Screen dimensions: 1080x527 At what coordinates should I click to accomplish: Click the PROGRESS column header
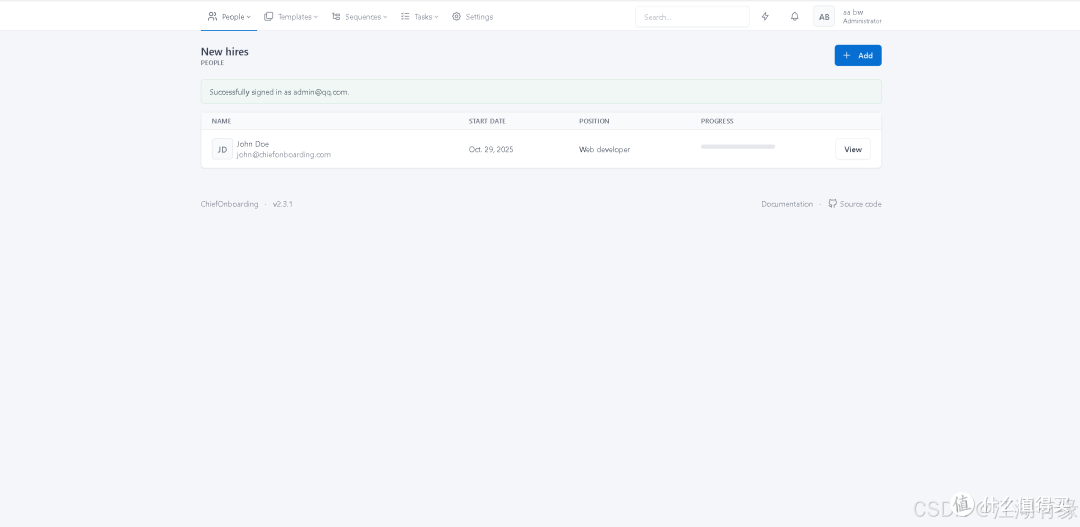point(717,121)
